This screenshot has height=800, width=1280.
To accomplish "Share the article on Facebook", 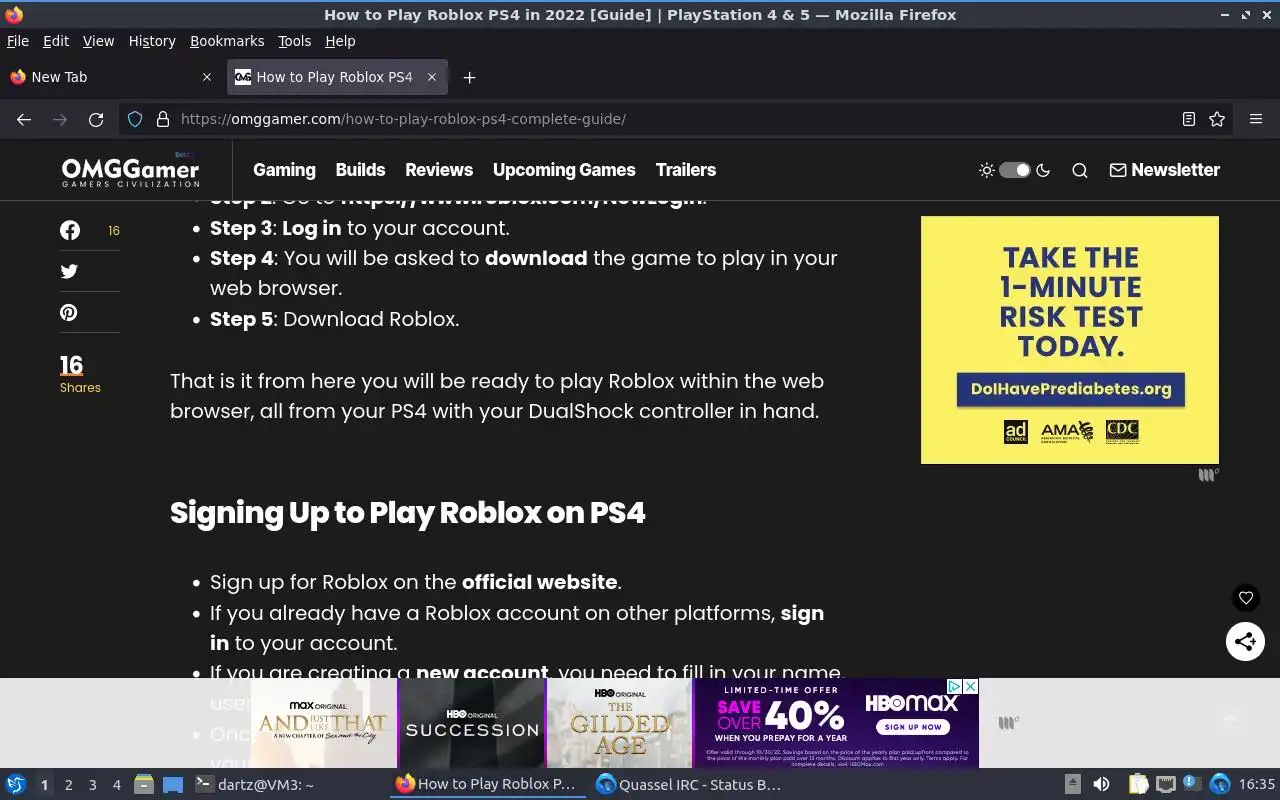I will click(x=70, y=230).
